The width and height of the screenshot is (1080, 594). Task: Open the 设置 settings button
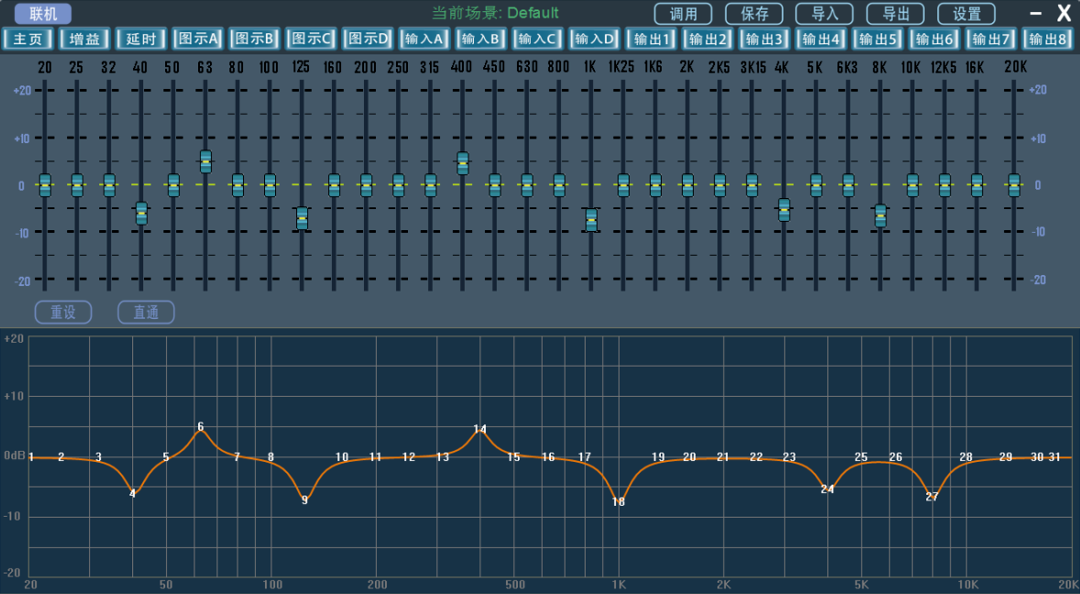tap(966, 14)
